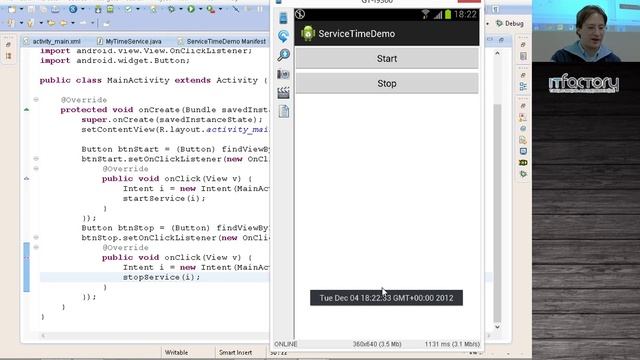The image size is (640, 360).
Task: Click the blue rotate-screen icon in mirror sidebar
Action: click(283, 36)
